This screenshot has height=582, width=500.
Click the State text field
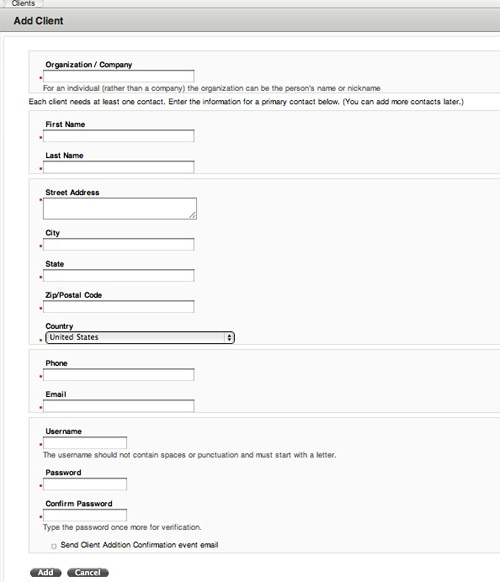[118, 276]
